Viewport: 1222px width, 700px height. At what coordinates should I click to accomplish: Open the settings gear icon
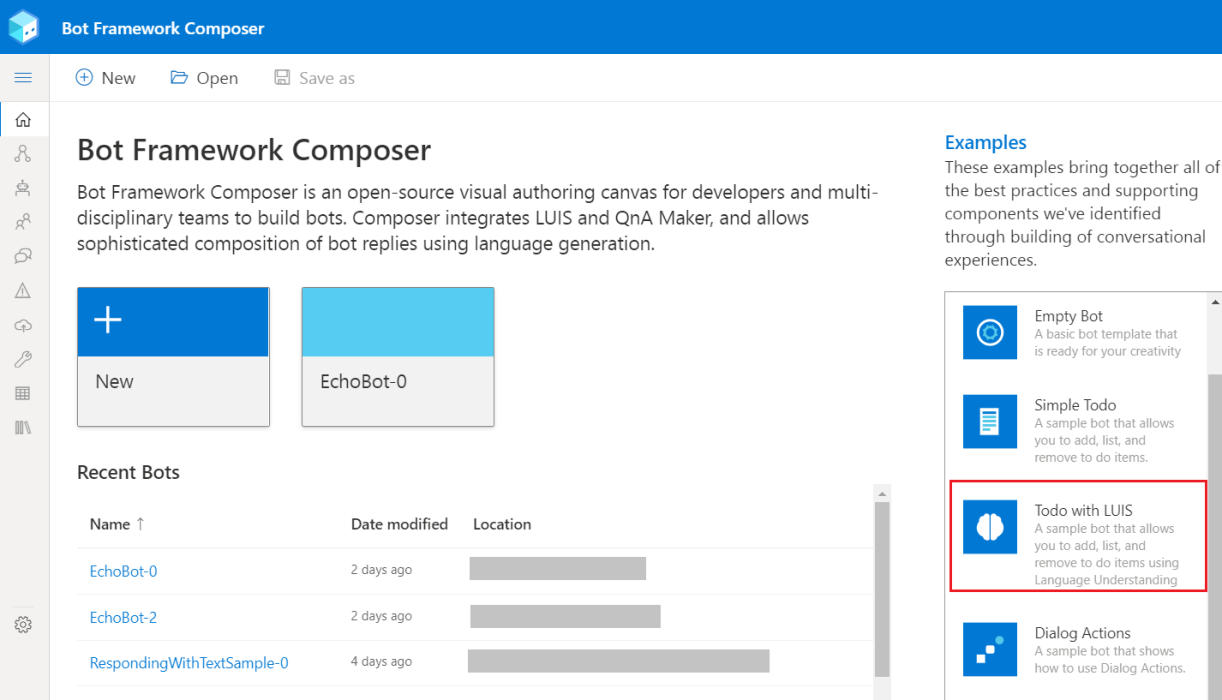23,625
